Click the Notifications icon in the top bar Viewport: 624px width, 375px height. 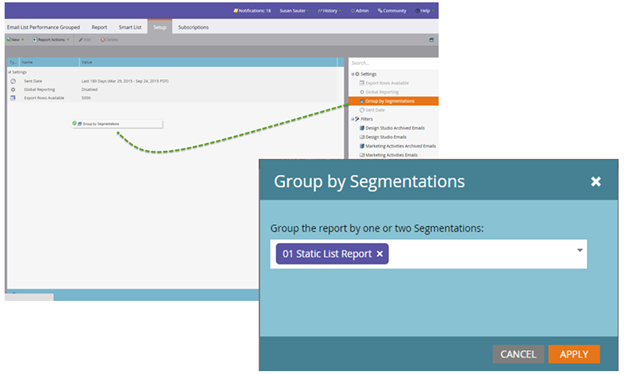(x=236, y=11)
